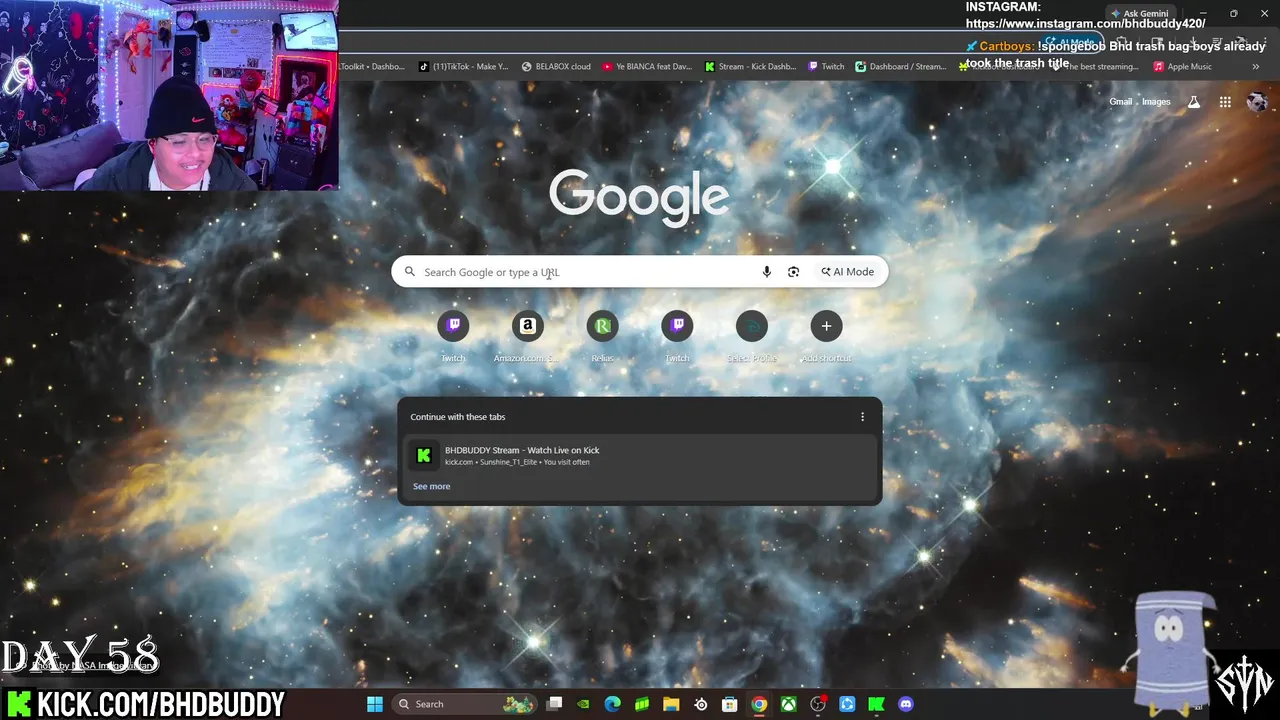Click the Ask Gemini button

pyautogui.click(x=1138, y=14)
